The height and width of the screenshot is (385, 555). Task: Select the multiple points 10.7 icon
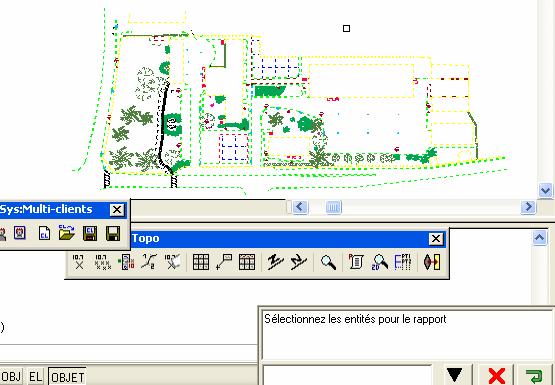click(103, 262)
